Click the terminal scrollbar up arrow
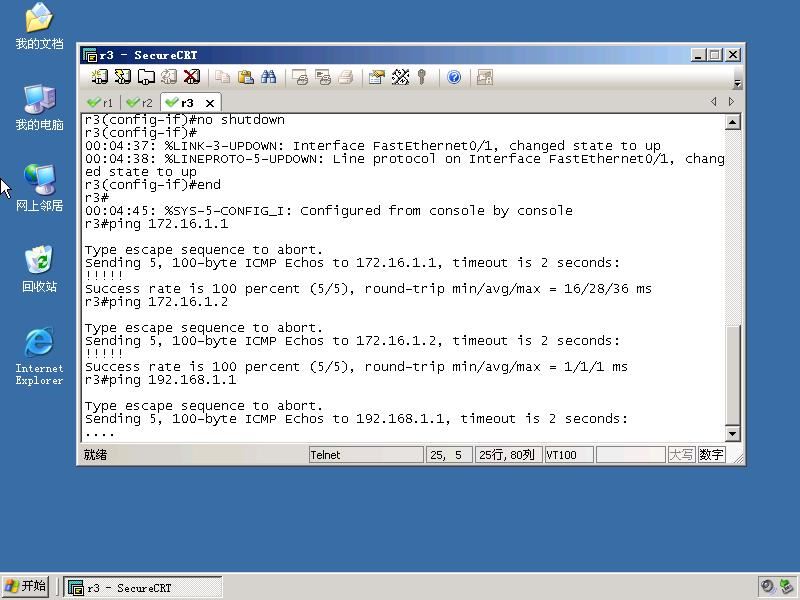 tap(733, 122)
